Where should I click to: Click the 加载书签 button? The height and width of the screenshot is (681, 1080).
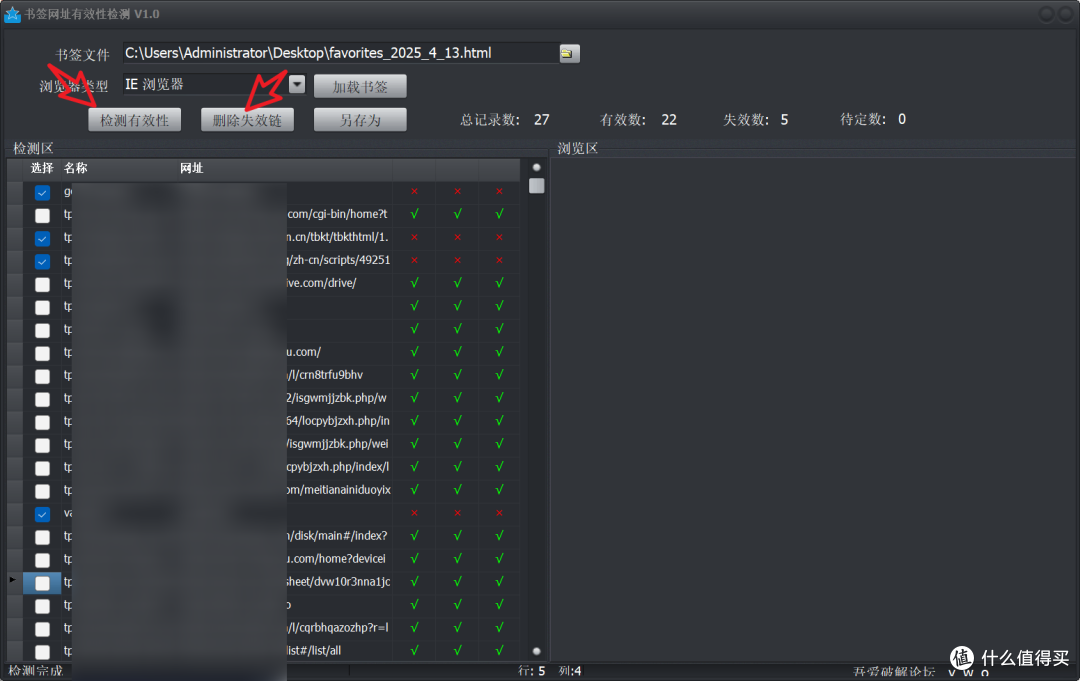coord(360,87)
